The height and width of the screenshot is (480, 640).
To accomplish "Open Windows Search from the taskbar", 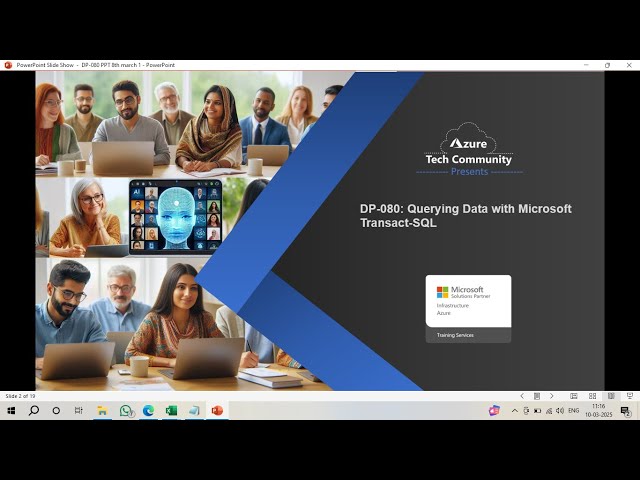I will point(33,411).
